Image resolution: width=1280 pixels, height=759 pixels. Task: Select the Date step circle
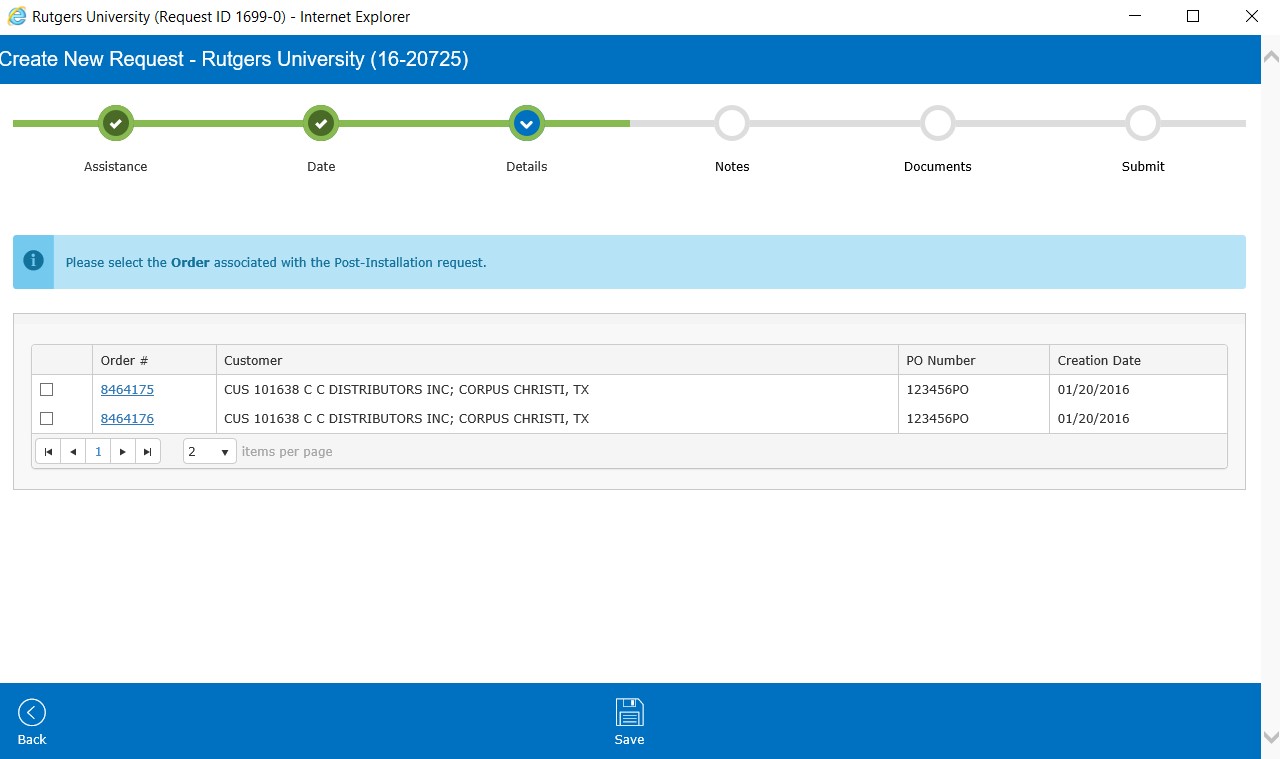(321, 124)
